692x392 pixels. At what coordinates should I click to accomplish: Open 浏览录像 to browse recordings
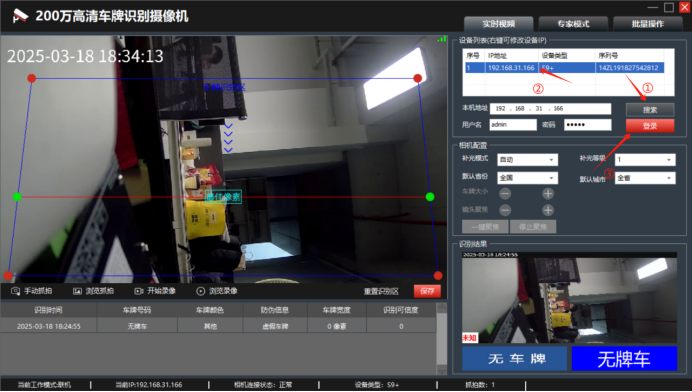click(x=217, y=291)
